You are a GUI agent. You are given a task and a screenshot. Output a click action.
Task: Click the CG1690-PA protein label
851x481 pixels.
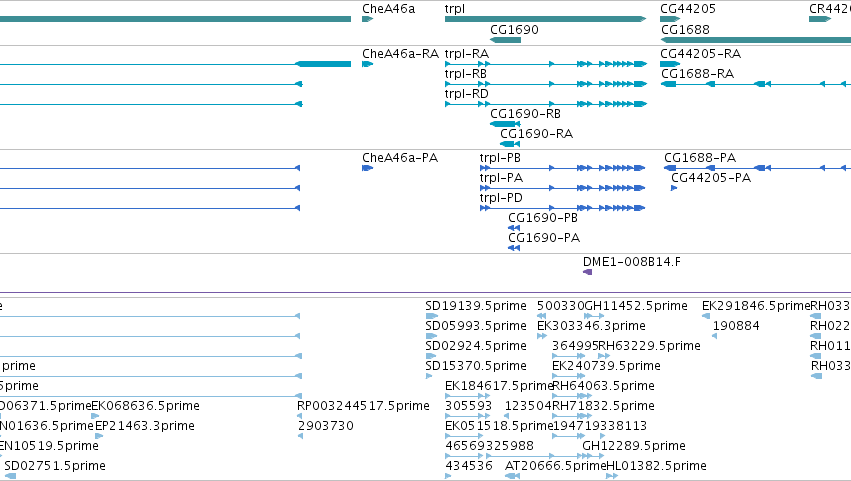(x=544, y=238)
